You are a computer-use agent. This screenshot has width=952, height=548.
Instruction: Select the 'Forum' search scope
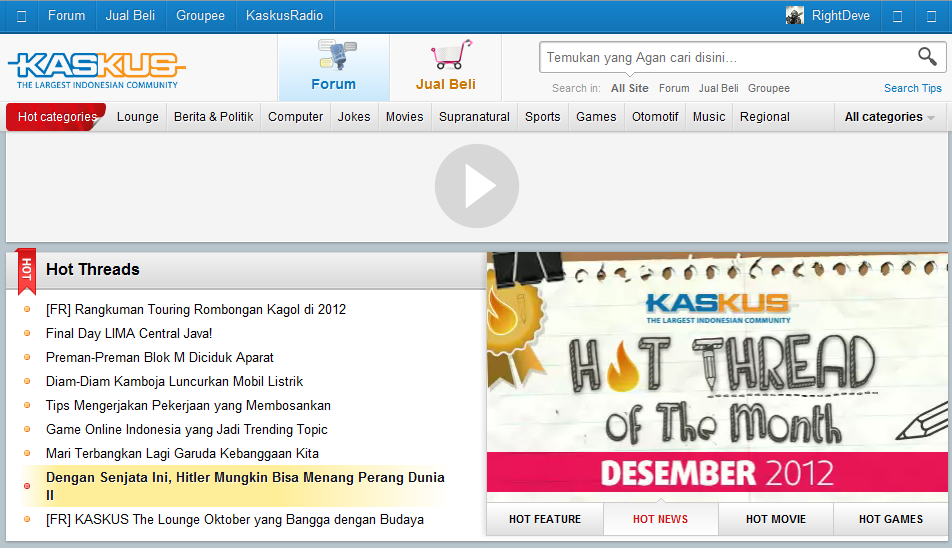pyautogui.click(x=674, y=88)
